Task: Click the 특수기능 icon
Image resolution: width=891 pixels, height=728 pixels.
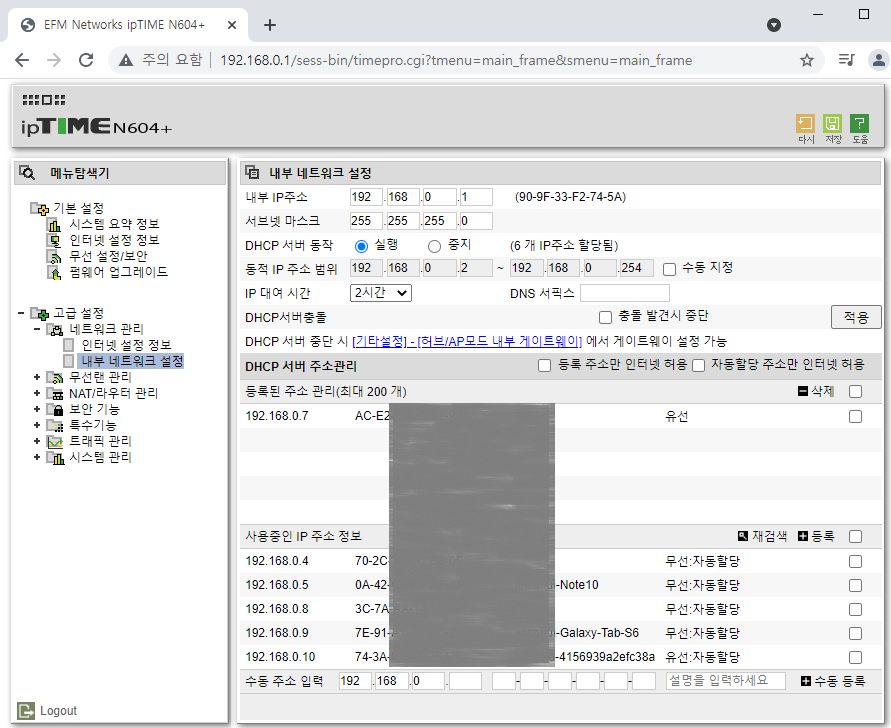Action: tap(55, 425)
